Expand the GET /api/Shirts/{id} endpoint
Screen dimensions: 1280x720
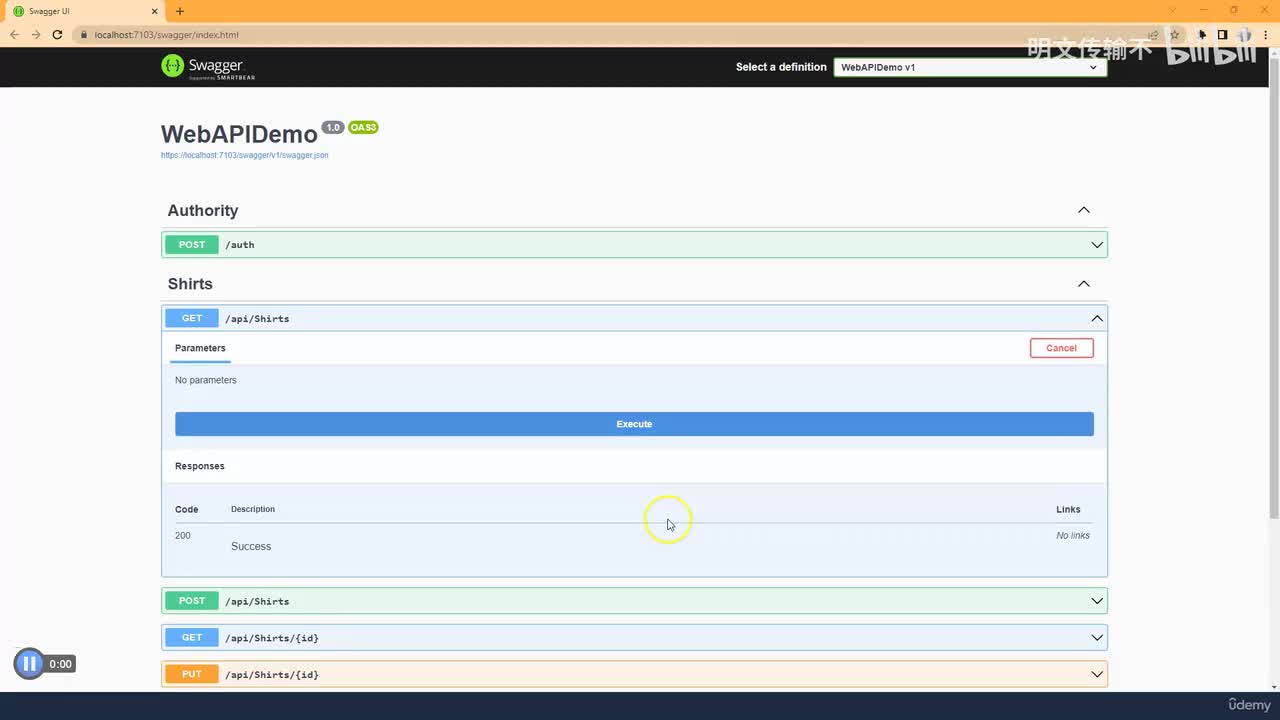(x=1097, y=638)
